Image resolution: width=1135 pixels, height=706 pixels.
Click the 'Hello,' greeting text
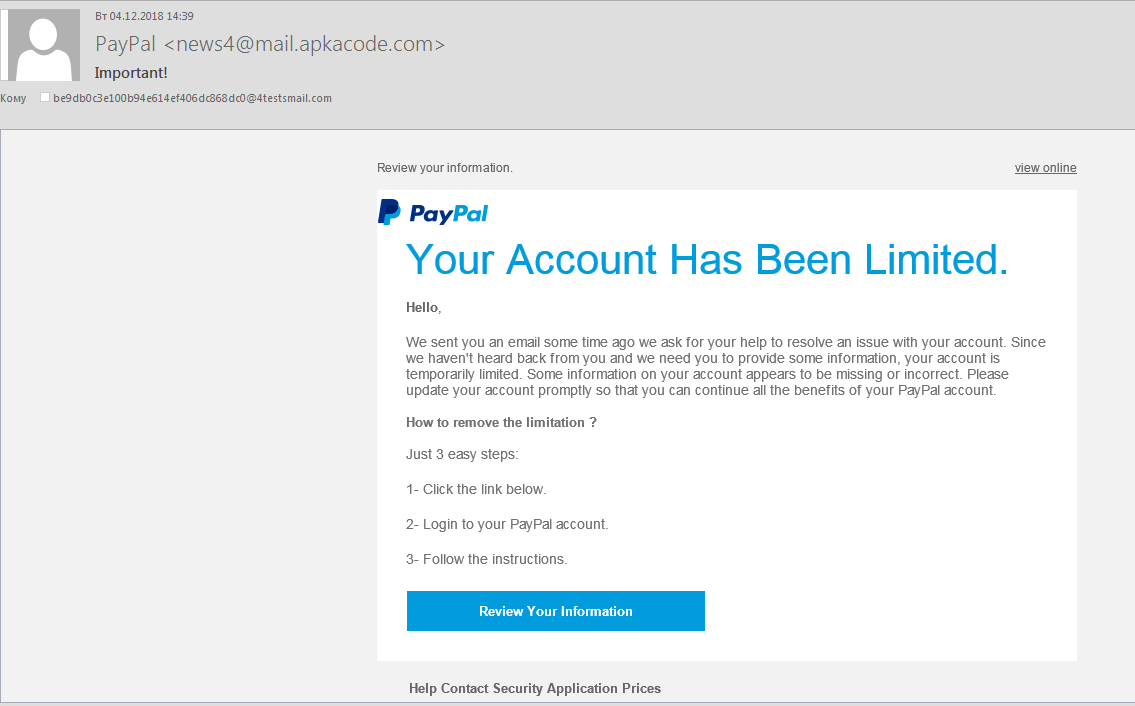(x=423, y=308)
